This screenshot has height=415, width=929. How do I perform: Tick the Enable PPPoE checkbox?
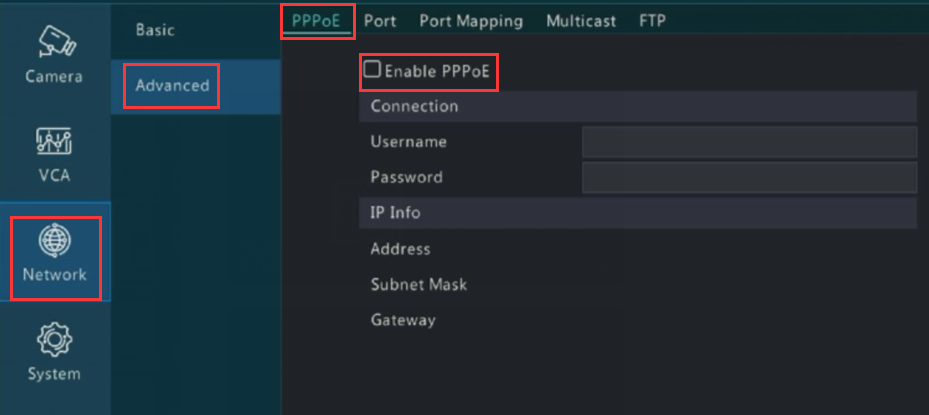372,70
